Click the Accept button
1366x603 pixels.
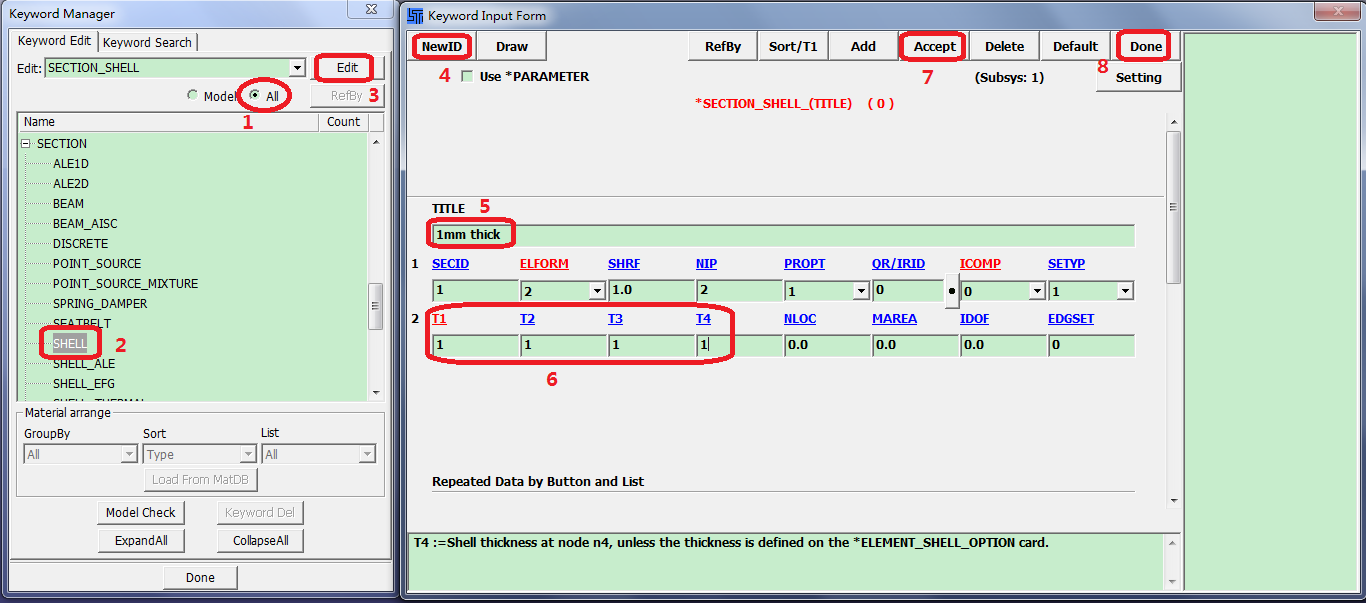click(x=935, y=46)
